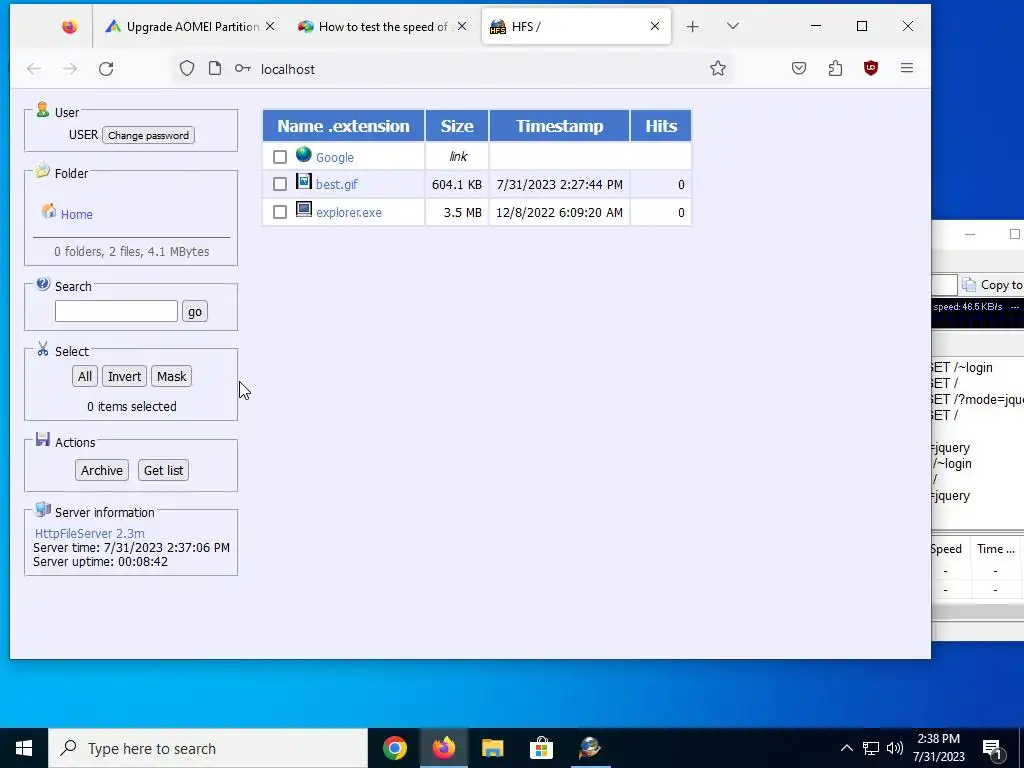
Task: Click the tracking protection shield icon
Action: tap(187, 69)
